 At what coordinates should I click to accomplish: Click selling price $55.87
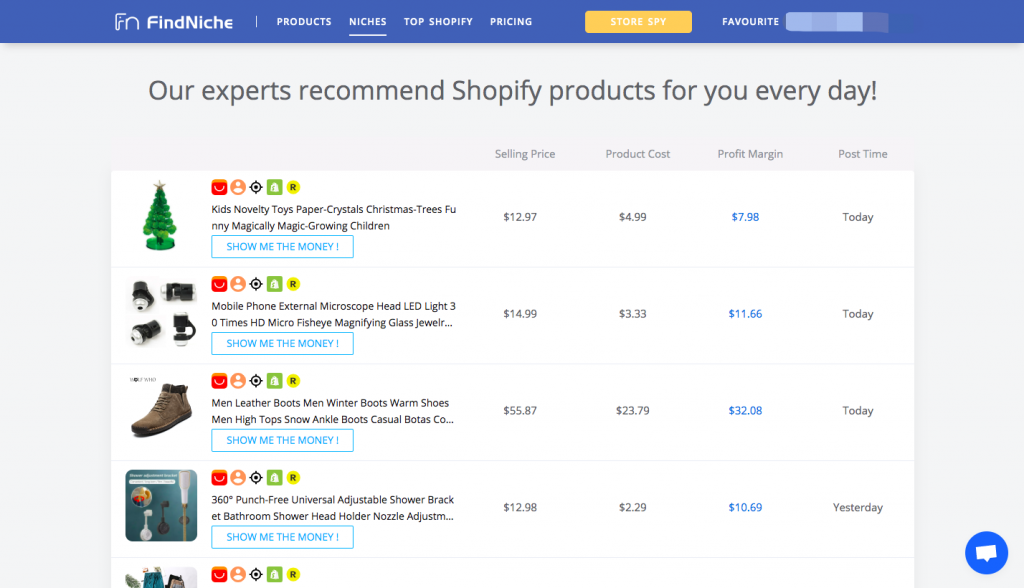tap(520, 410)
